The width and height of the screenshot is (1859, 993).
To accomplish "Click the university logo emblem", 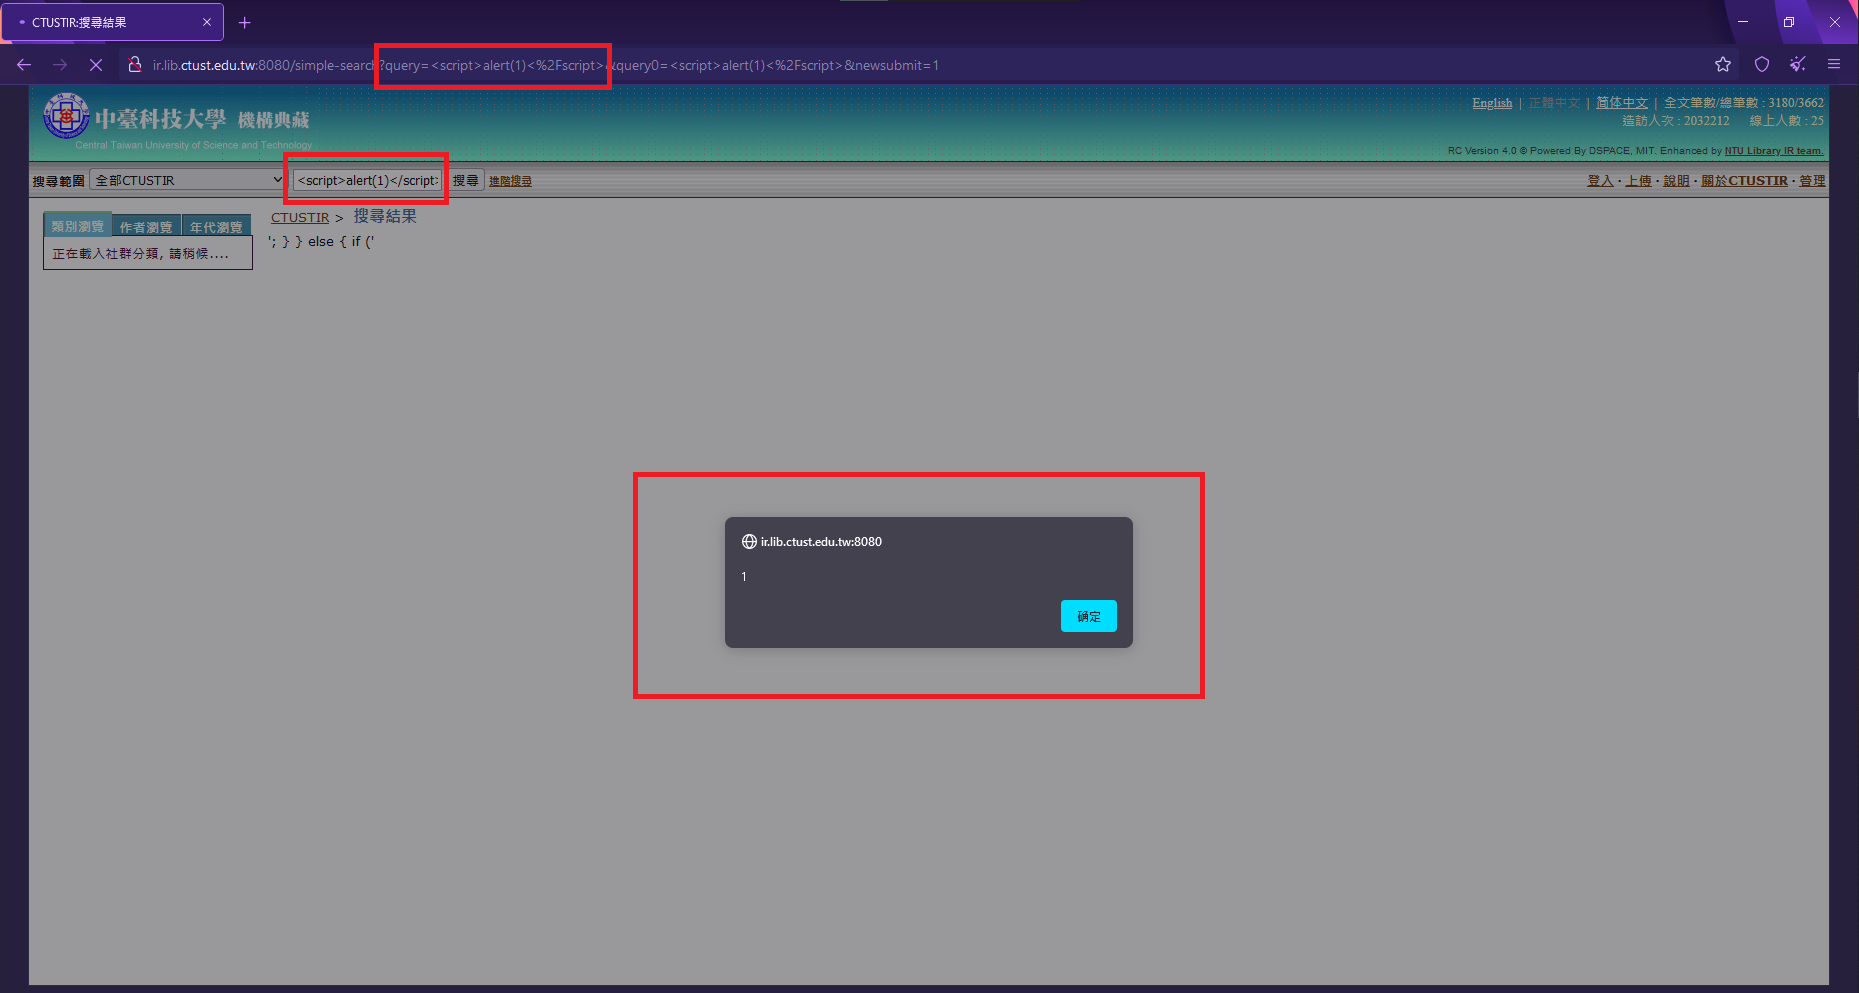I will pos(66,116).
